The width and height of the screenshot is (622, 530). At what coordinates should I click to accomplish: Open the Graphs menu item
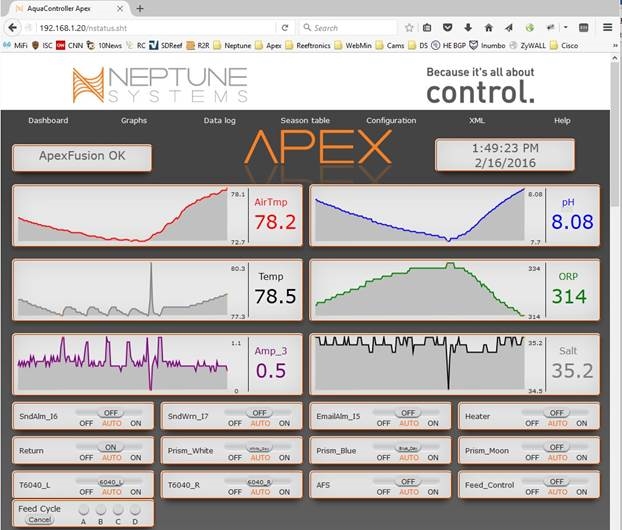pos(134,120)
